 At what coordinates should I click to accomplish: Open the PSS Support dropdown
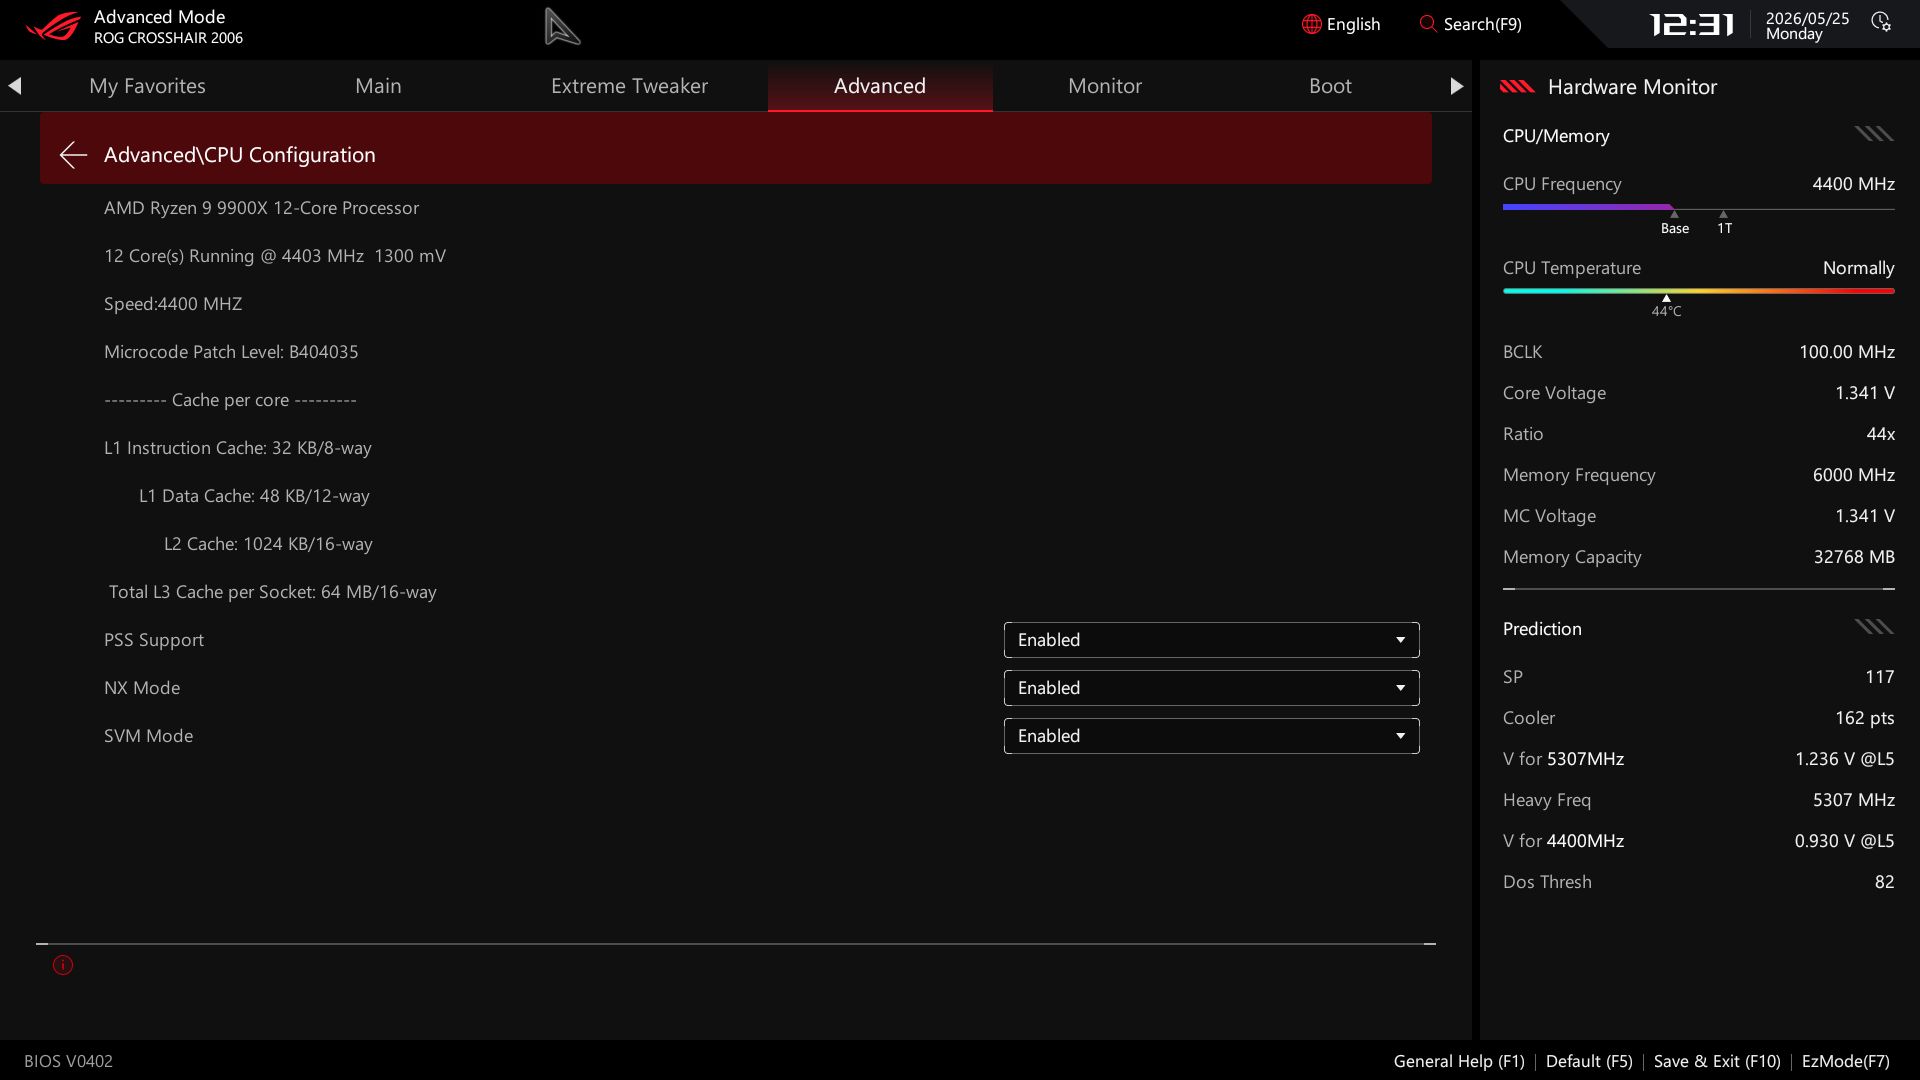click(x=1211, y=640)
